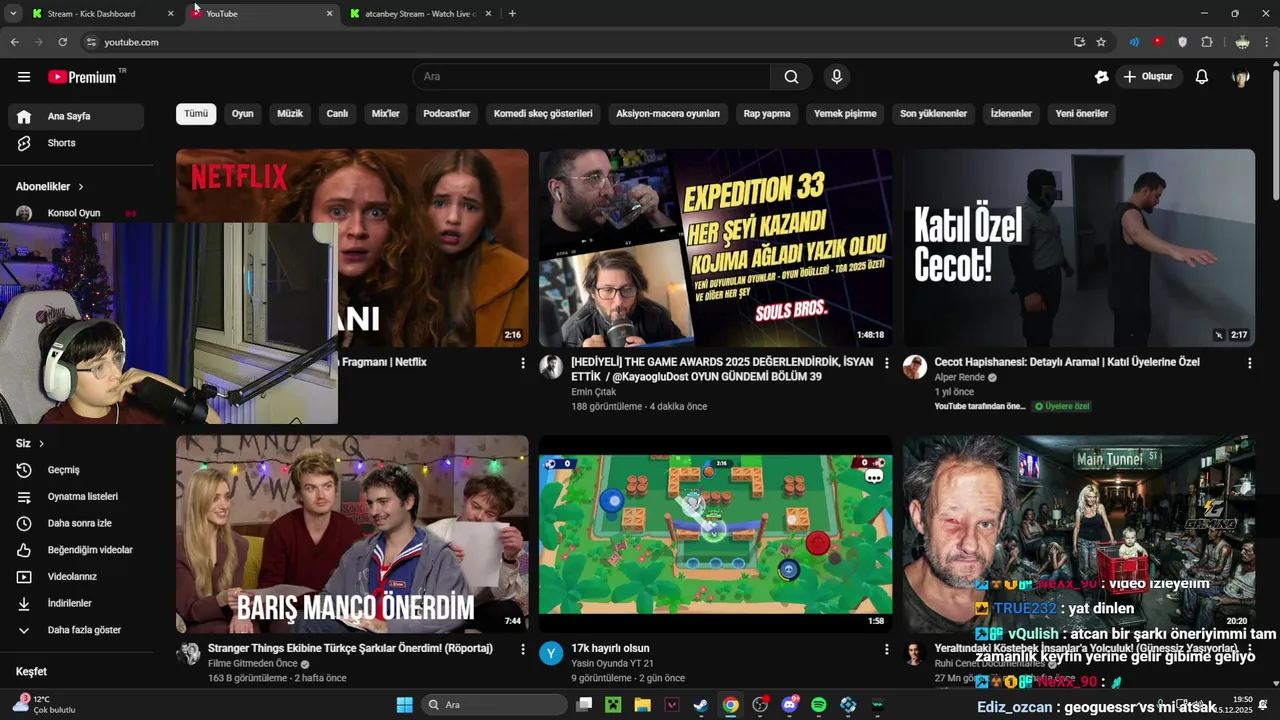
Task: Start voice search with microphone icon
Action: point(837,77)
